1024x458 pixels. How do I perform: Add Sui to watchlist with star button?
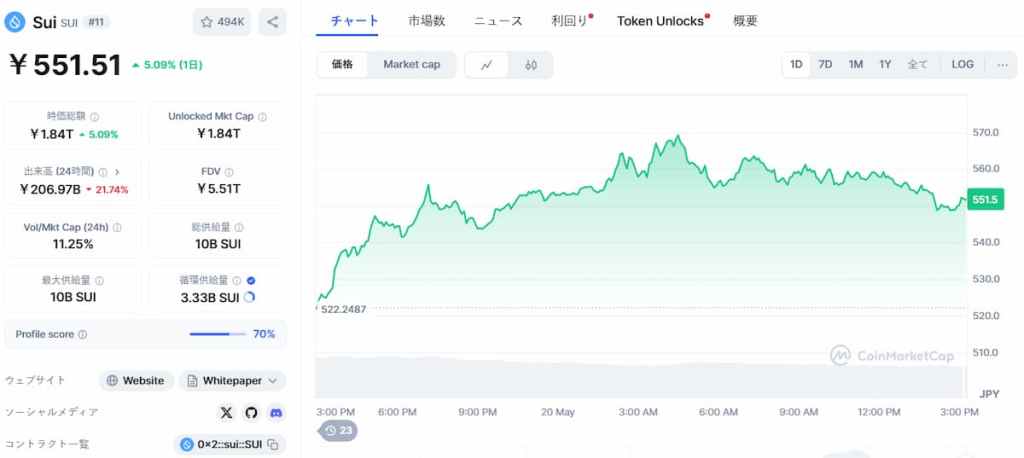click(x=222, y=22)
